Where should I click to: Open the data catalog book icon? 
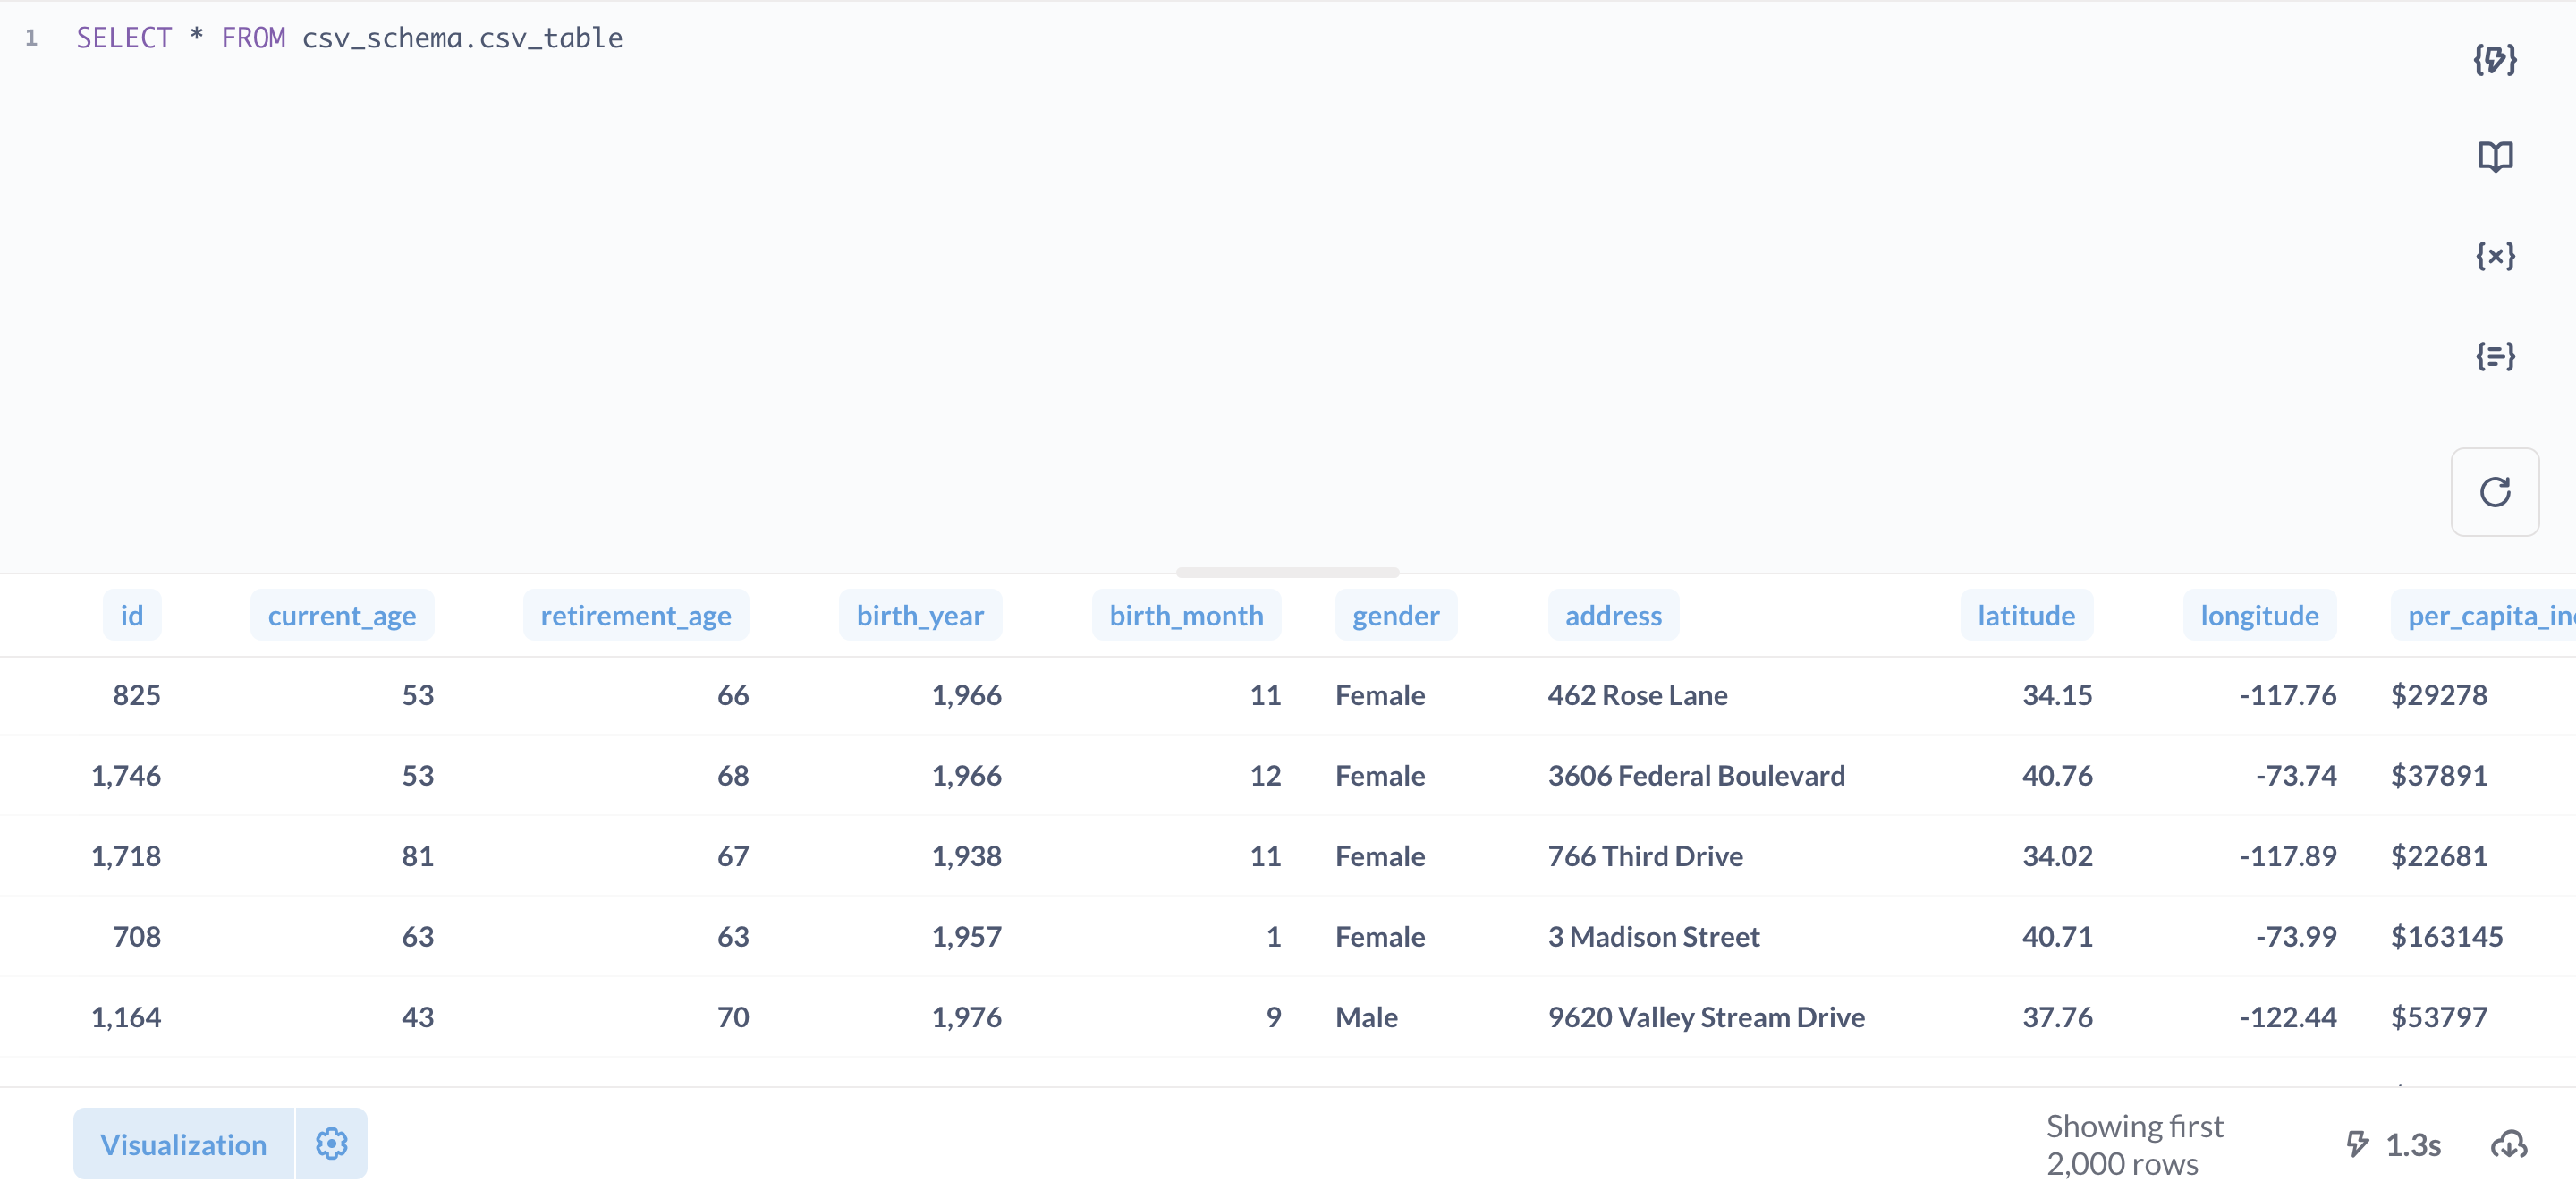coord(2495,156)
